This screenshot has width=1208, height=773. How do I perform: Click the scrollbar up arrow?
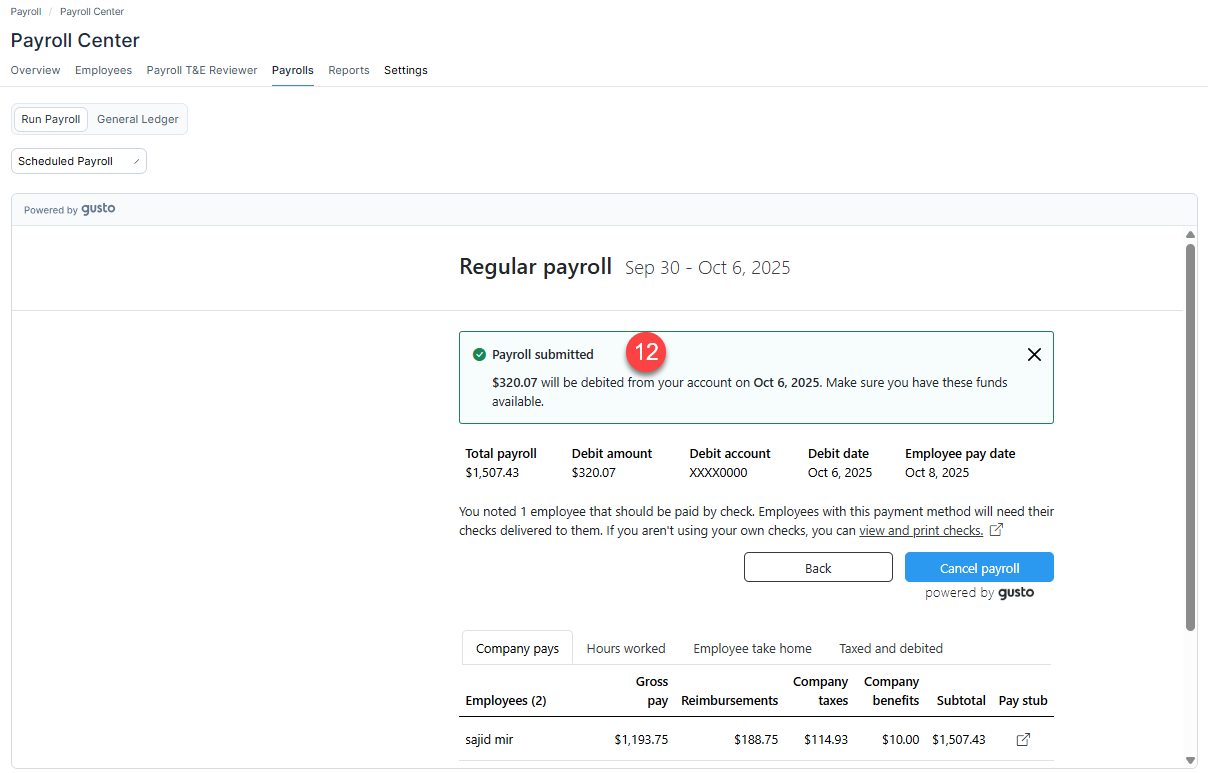click(1190, 234)
